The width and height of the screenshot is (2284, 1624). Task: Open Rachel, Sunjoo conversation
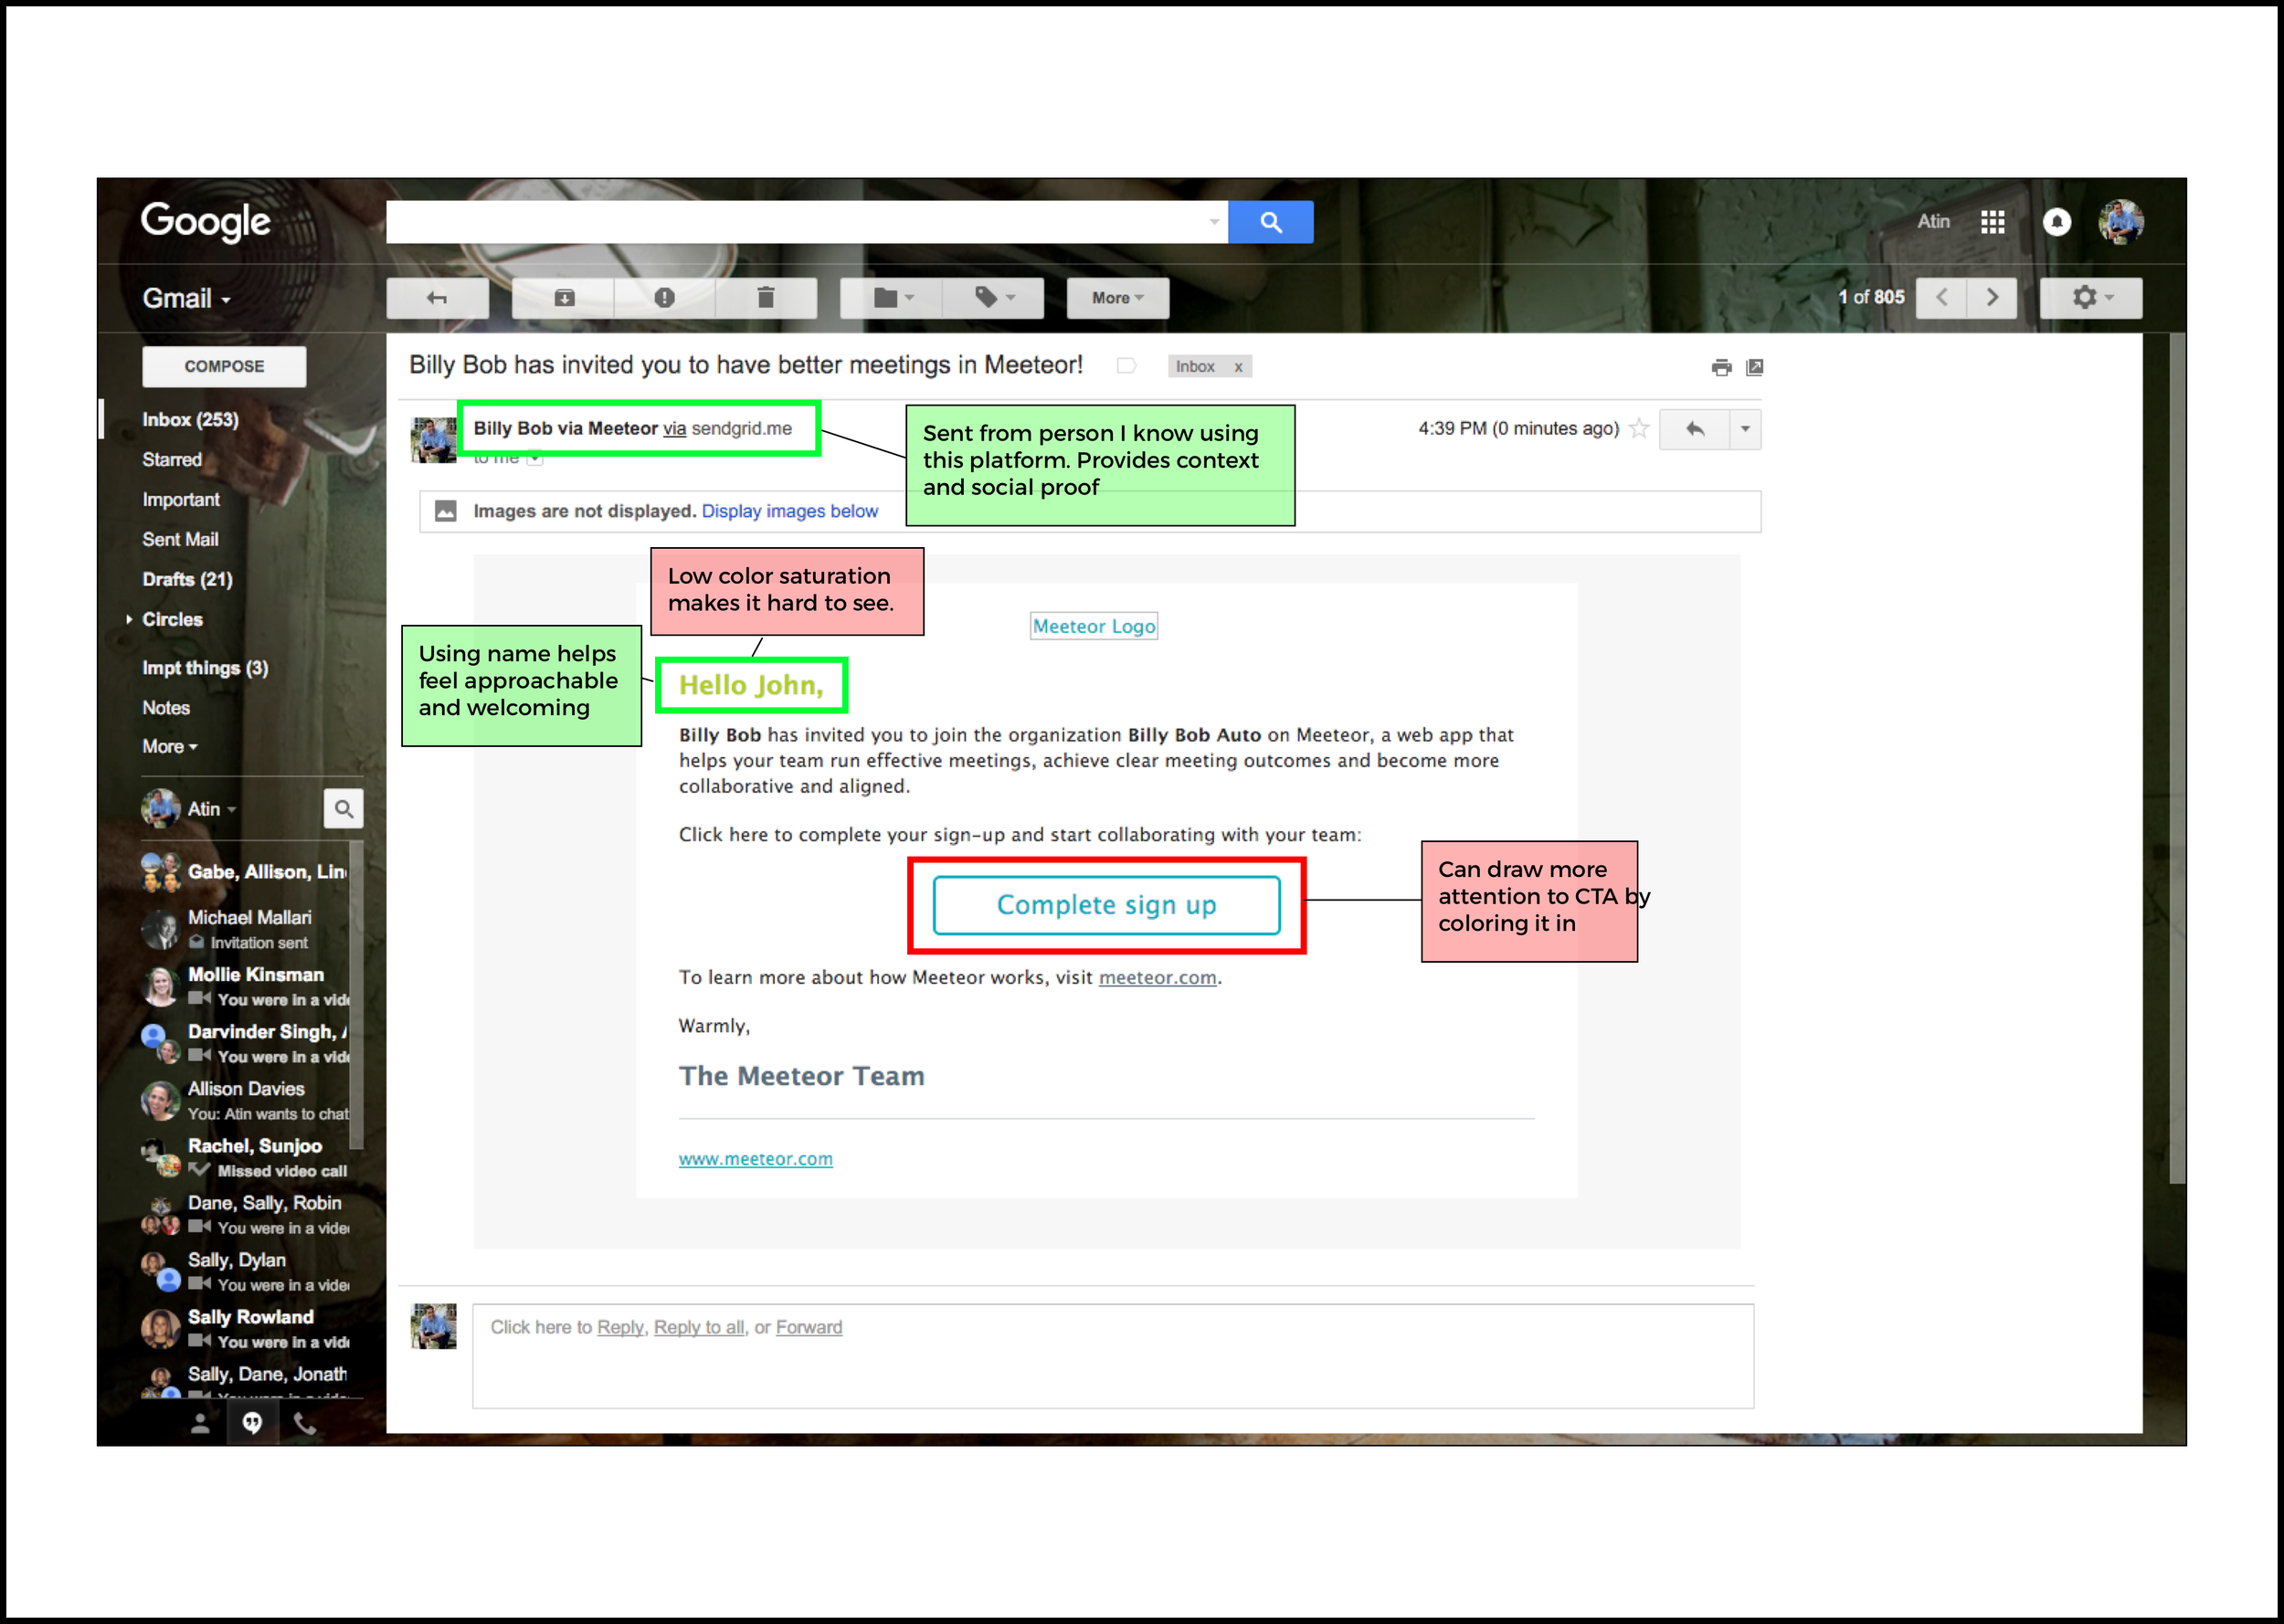point(245,1157)
